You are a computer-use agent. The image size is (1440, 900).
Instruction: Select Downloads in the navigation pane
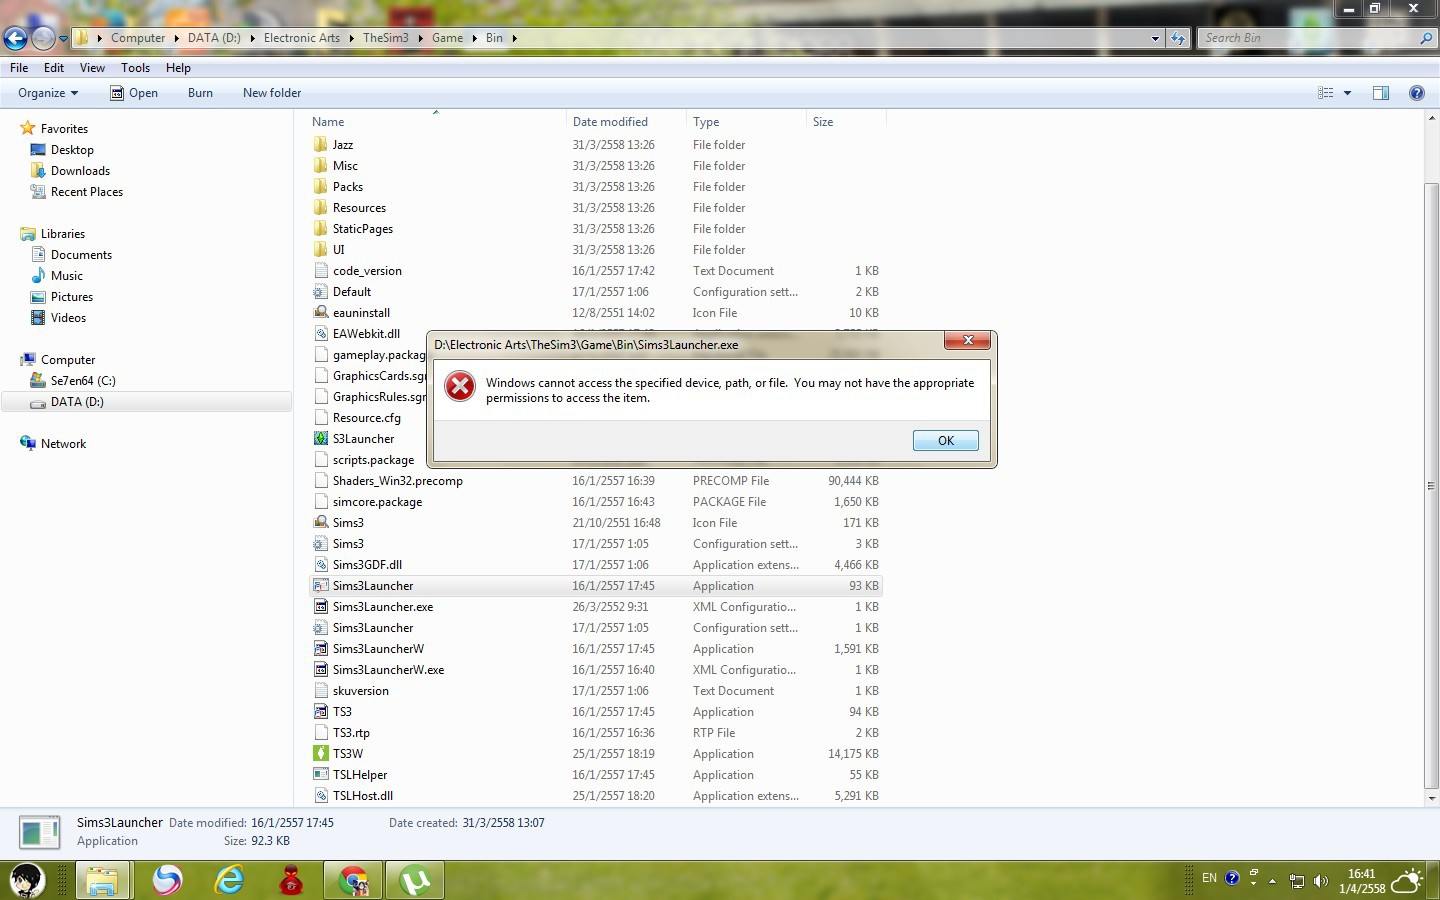pos(80,171)
